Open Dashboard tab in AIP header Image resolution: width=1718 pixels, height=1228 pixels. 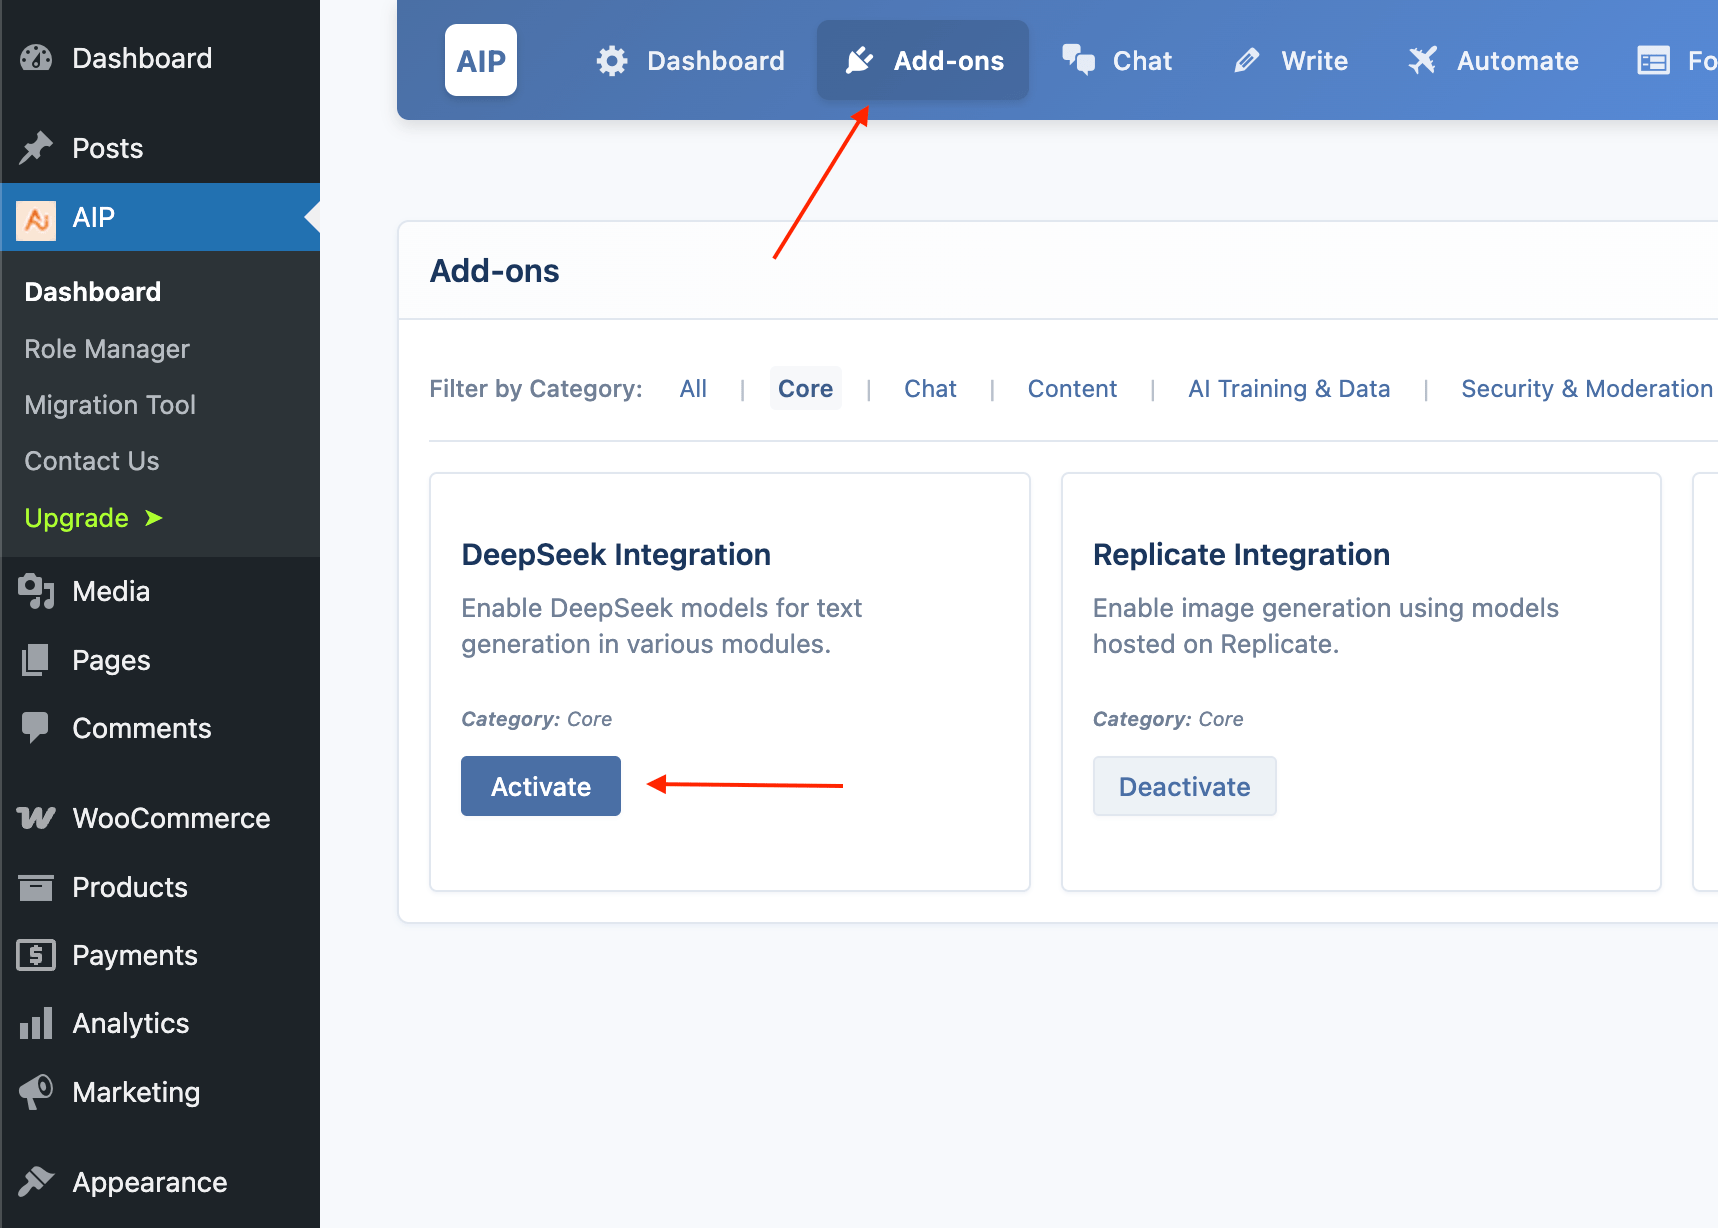(690, 61)
